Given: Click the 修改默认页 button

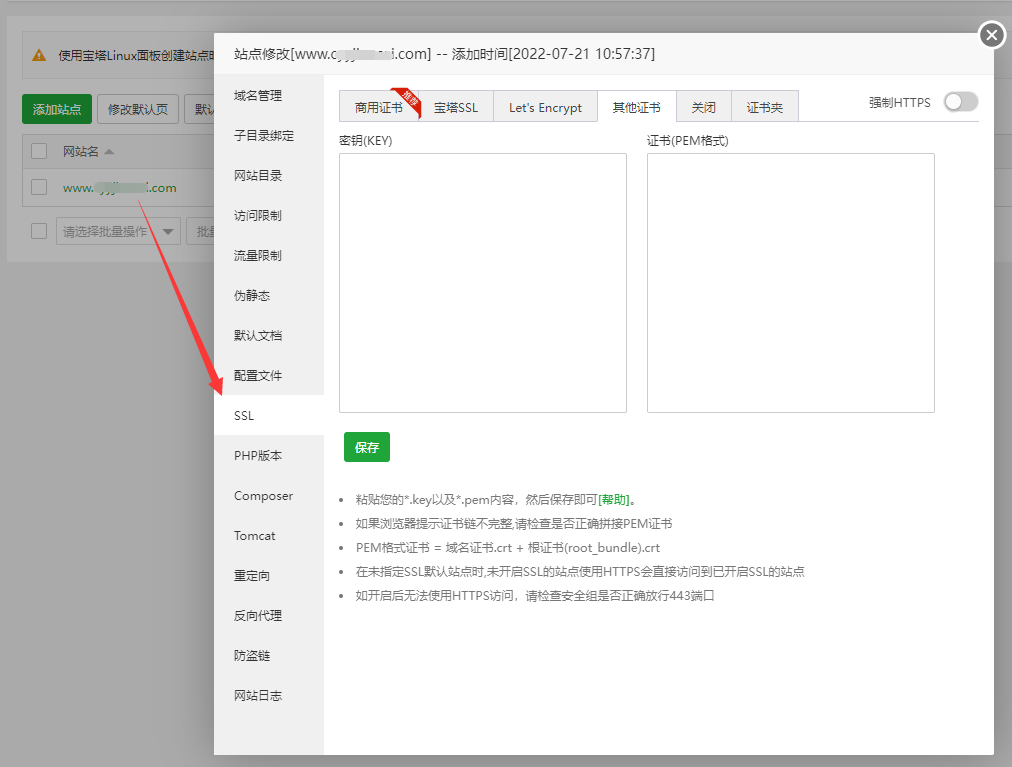Looking at the screenshot, I should point(137,109).
